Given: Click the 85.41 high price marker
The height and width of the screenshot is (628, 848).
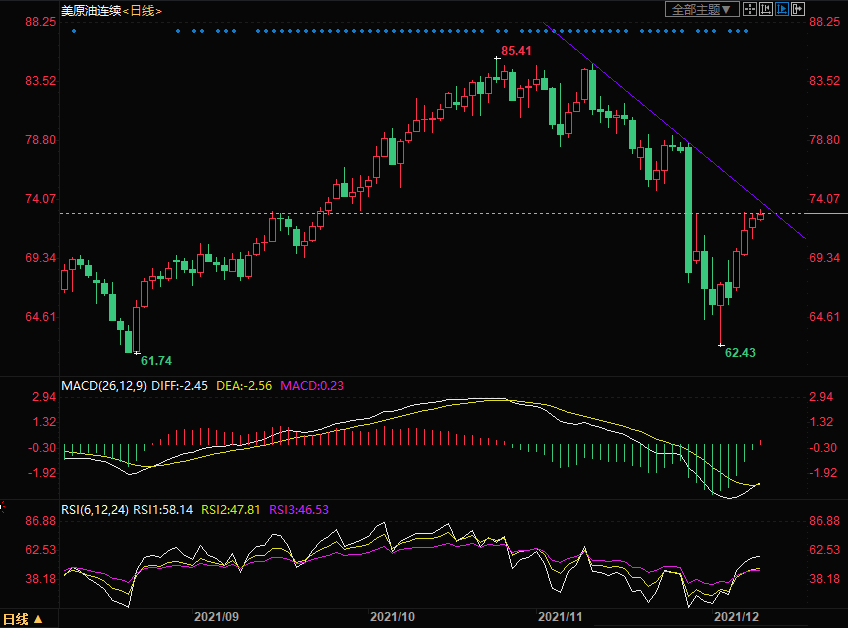Looking at the screenshot, I should coord(515,50).
